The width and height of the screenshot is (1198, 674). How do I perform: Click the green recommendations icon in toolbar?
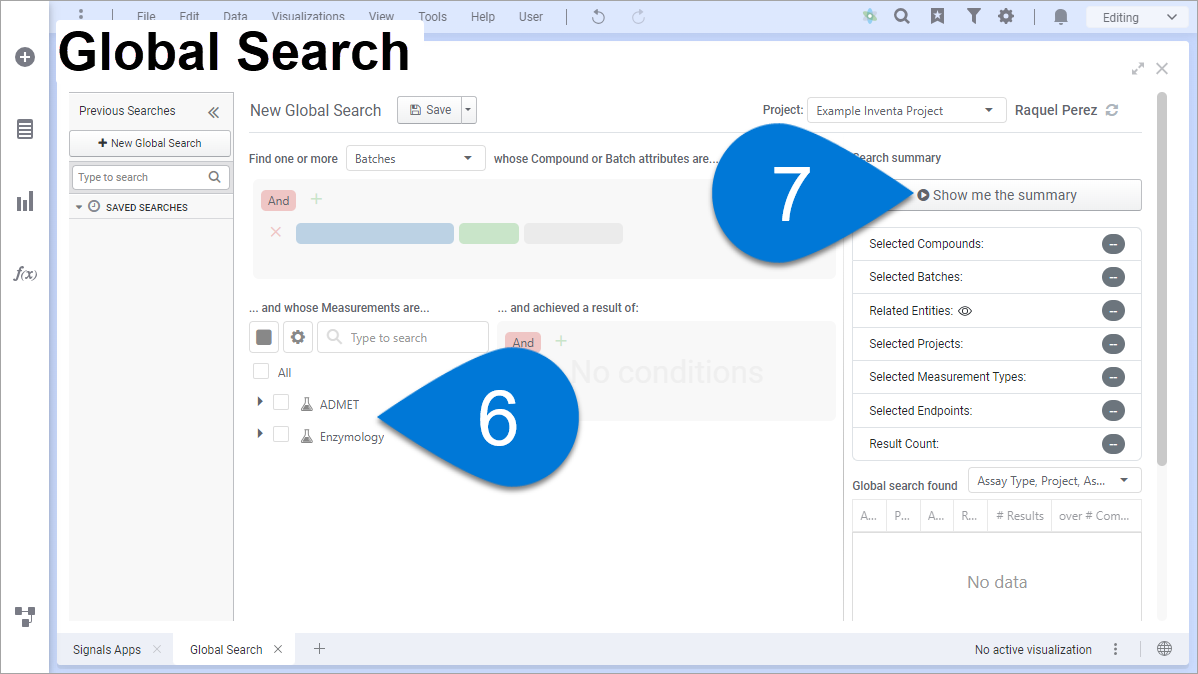[x=869, y=16]
